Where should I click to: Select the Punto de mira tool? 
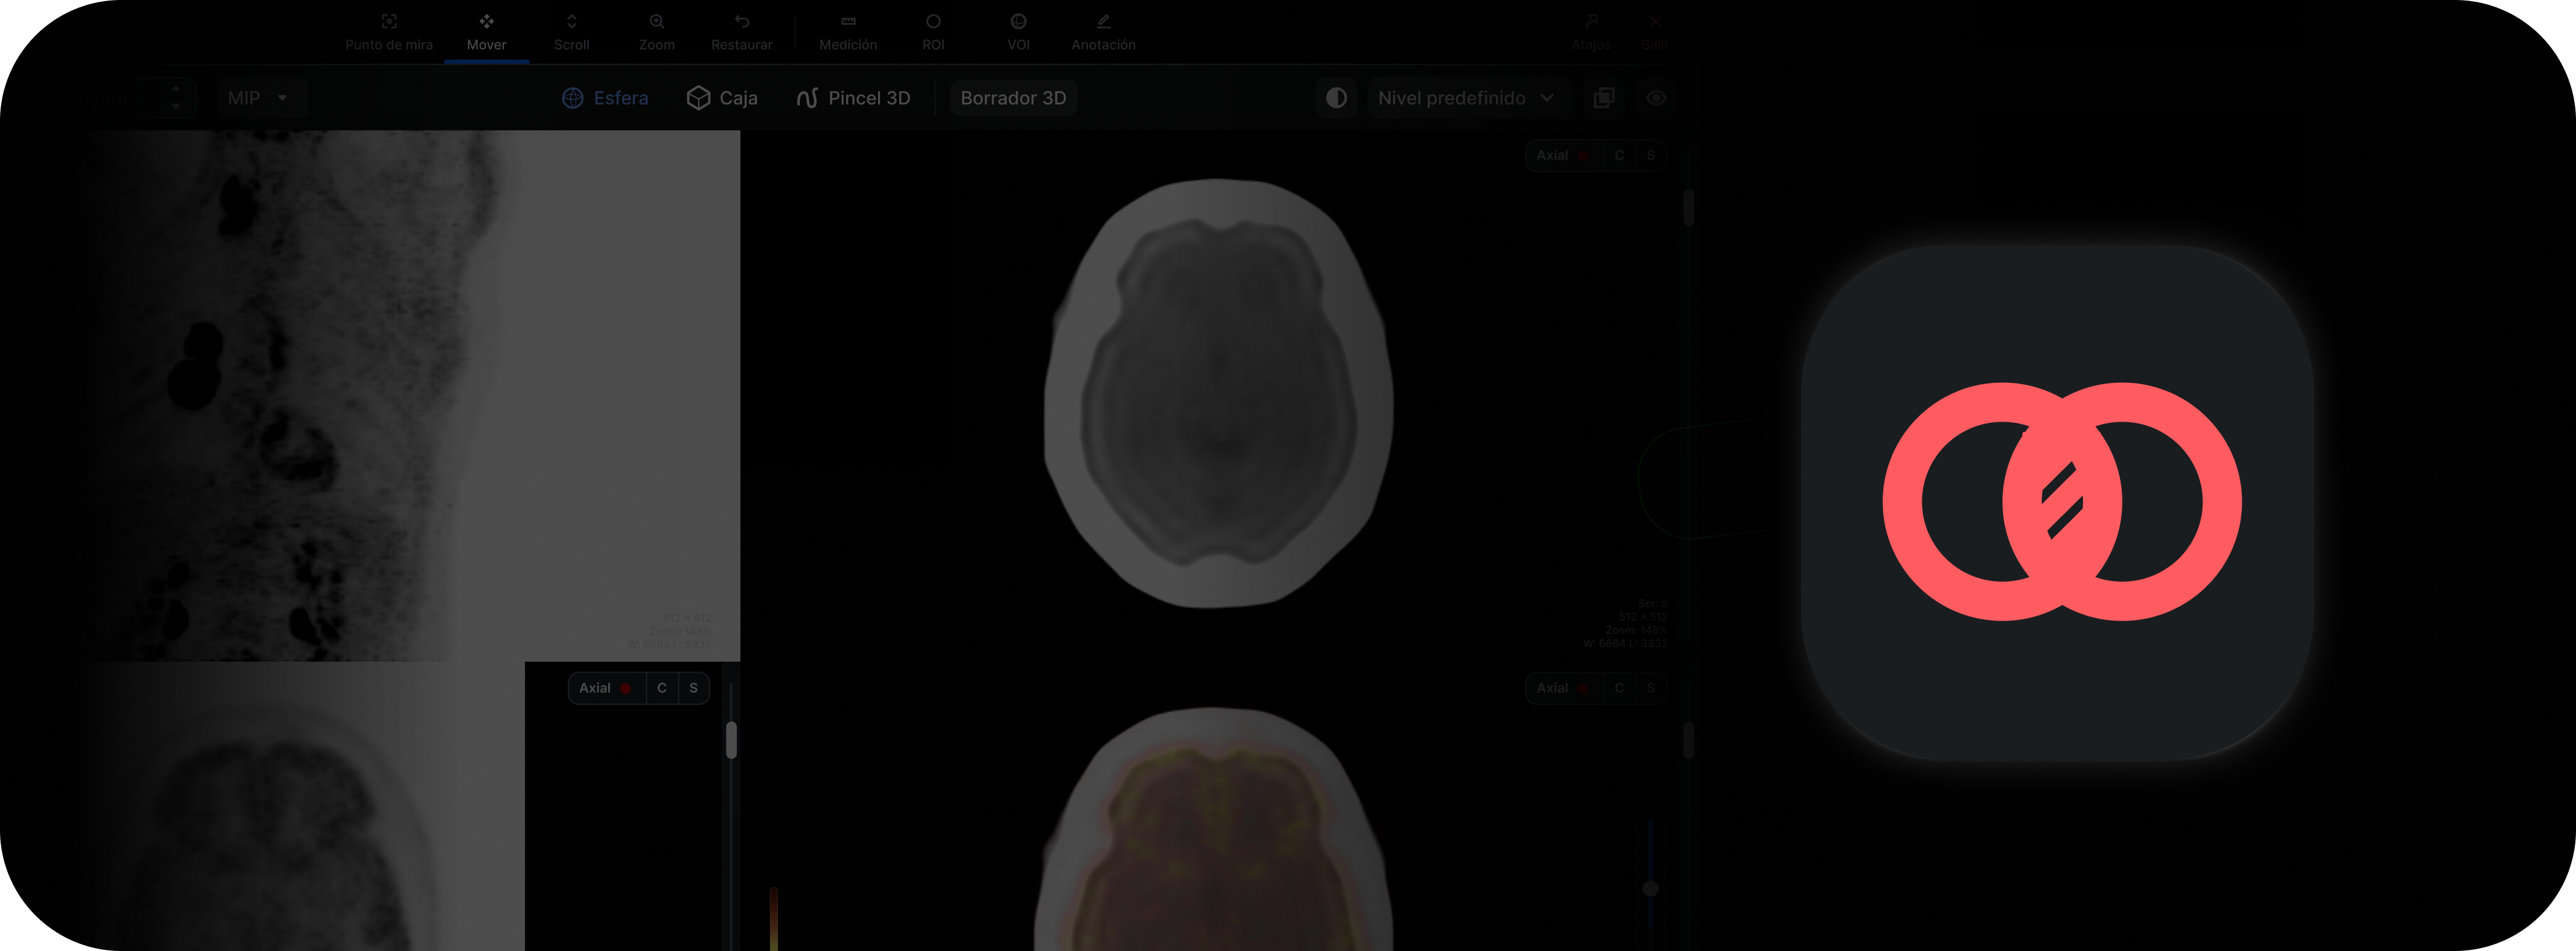[389, 31]
